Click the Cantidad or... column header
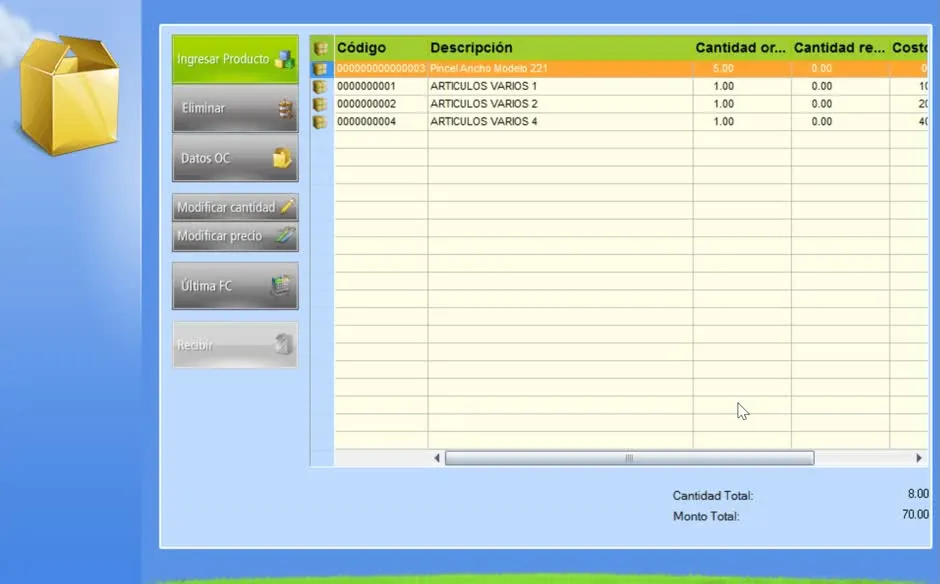 (x=742, y=48)
